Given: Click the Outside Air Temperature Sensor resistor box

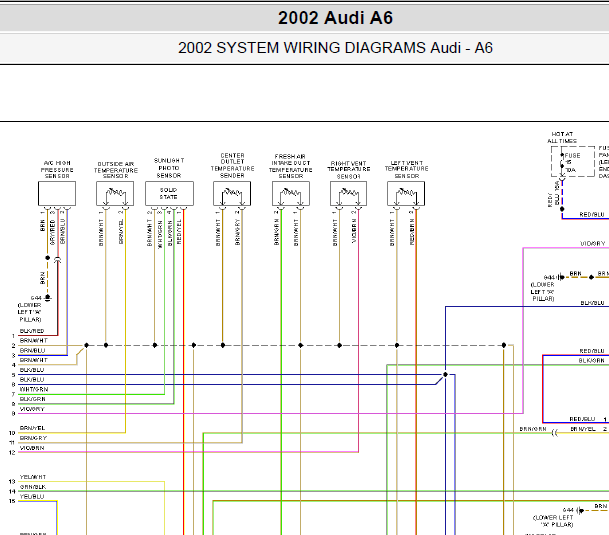Looking at the screenshot, I should tap(115, 193).
